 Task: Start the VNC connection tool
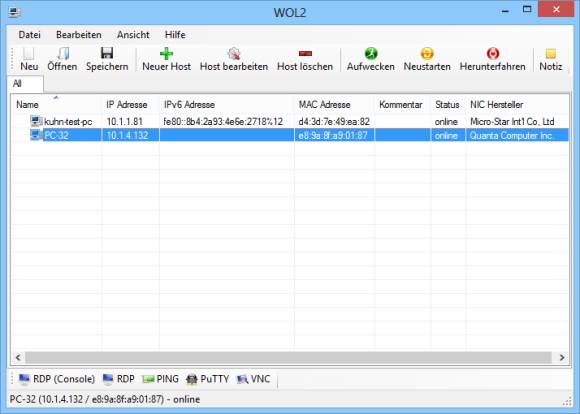(x=253, y=379)
